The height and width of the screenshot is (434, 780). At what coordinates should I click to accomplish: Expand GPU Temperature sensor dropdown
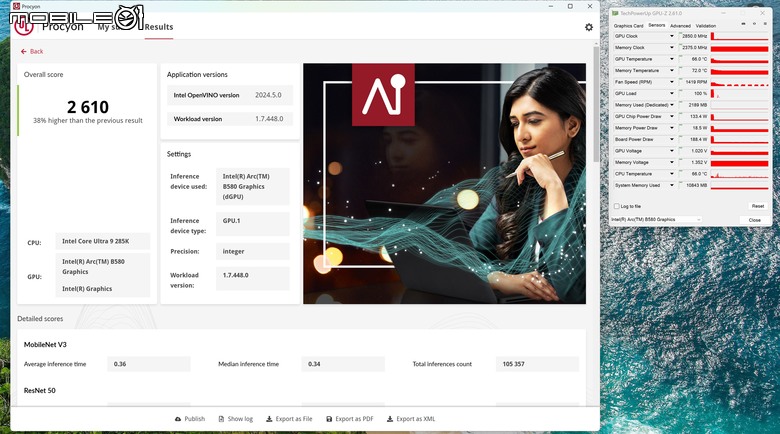coord(672,59)
